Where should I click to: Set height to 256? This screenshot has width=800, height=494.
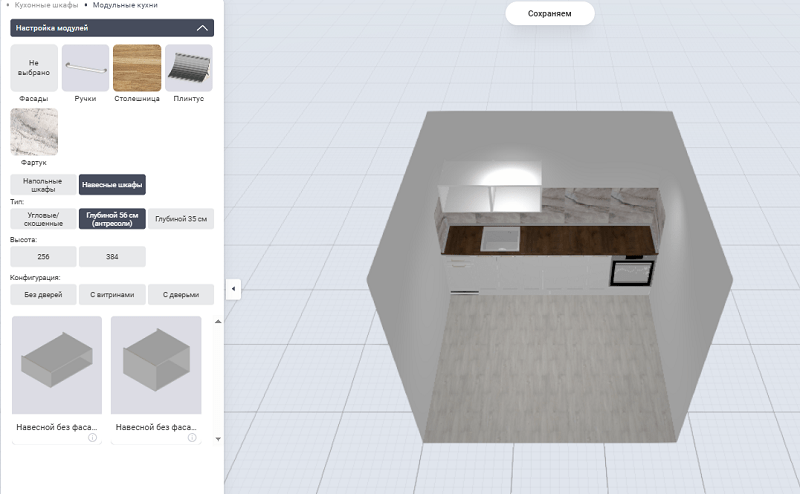tap(43, 257)
